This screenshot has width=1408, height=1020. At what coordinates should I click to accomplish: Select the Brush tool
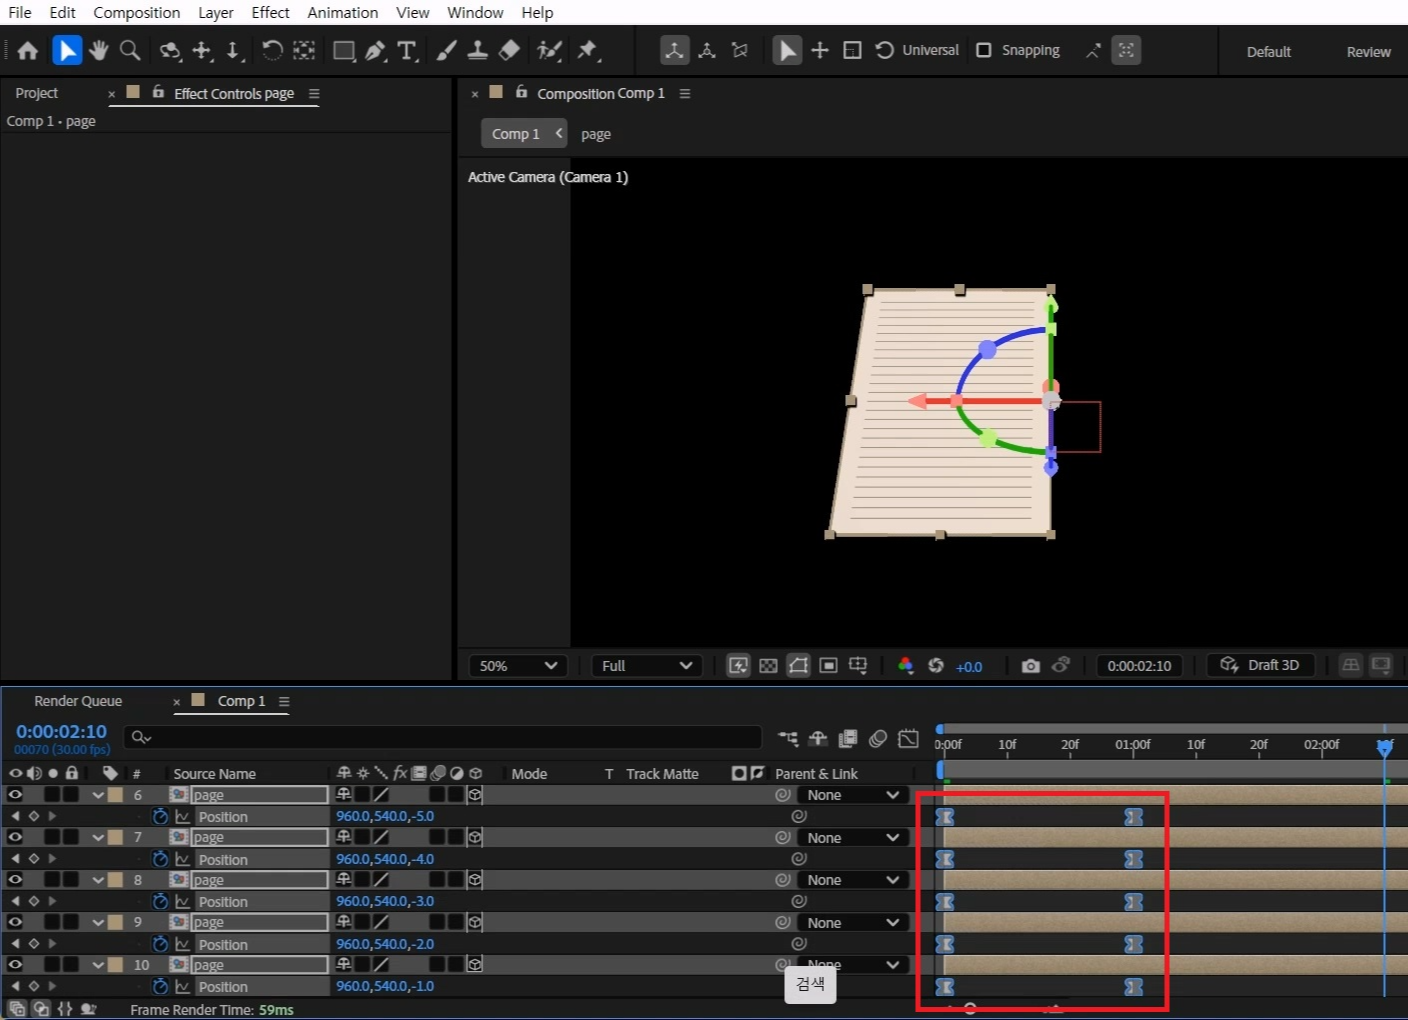click(x=447, y=50)
